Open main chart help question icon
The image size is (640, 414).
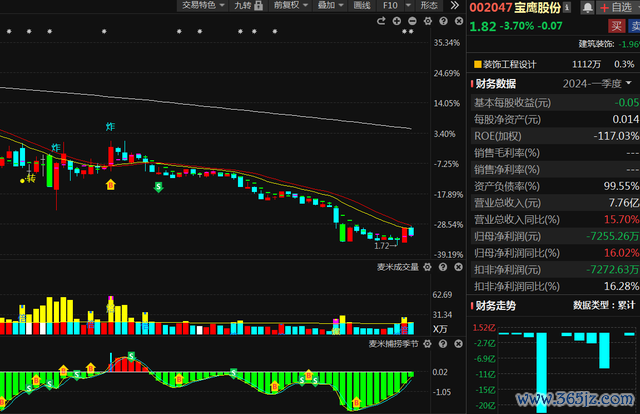tap(443, 21)
